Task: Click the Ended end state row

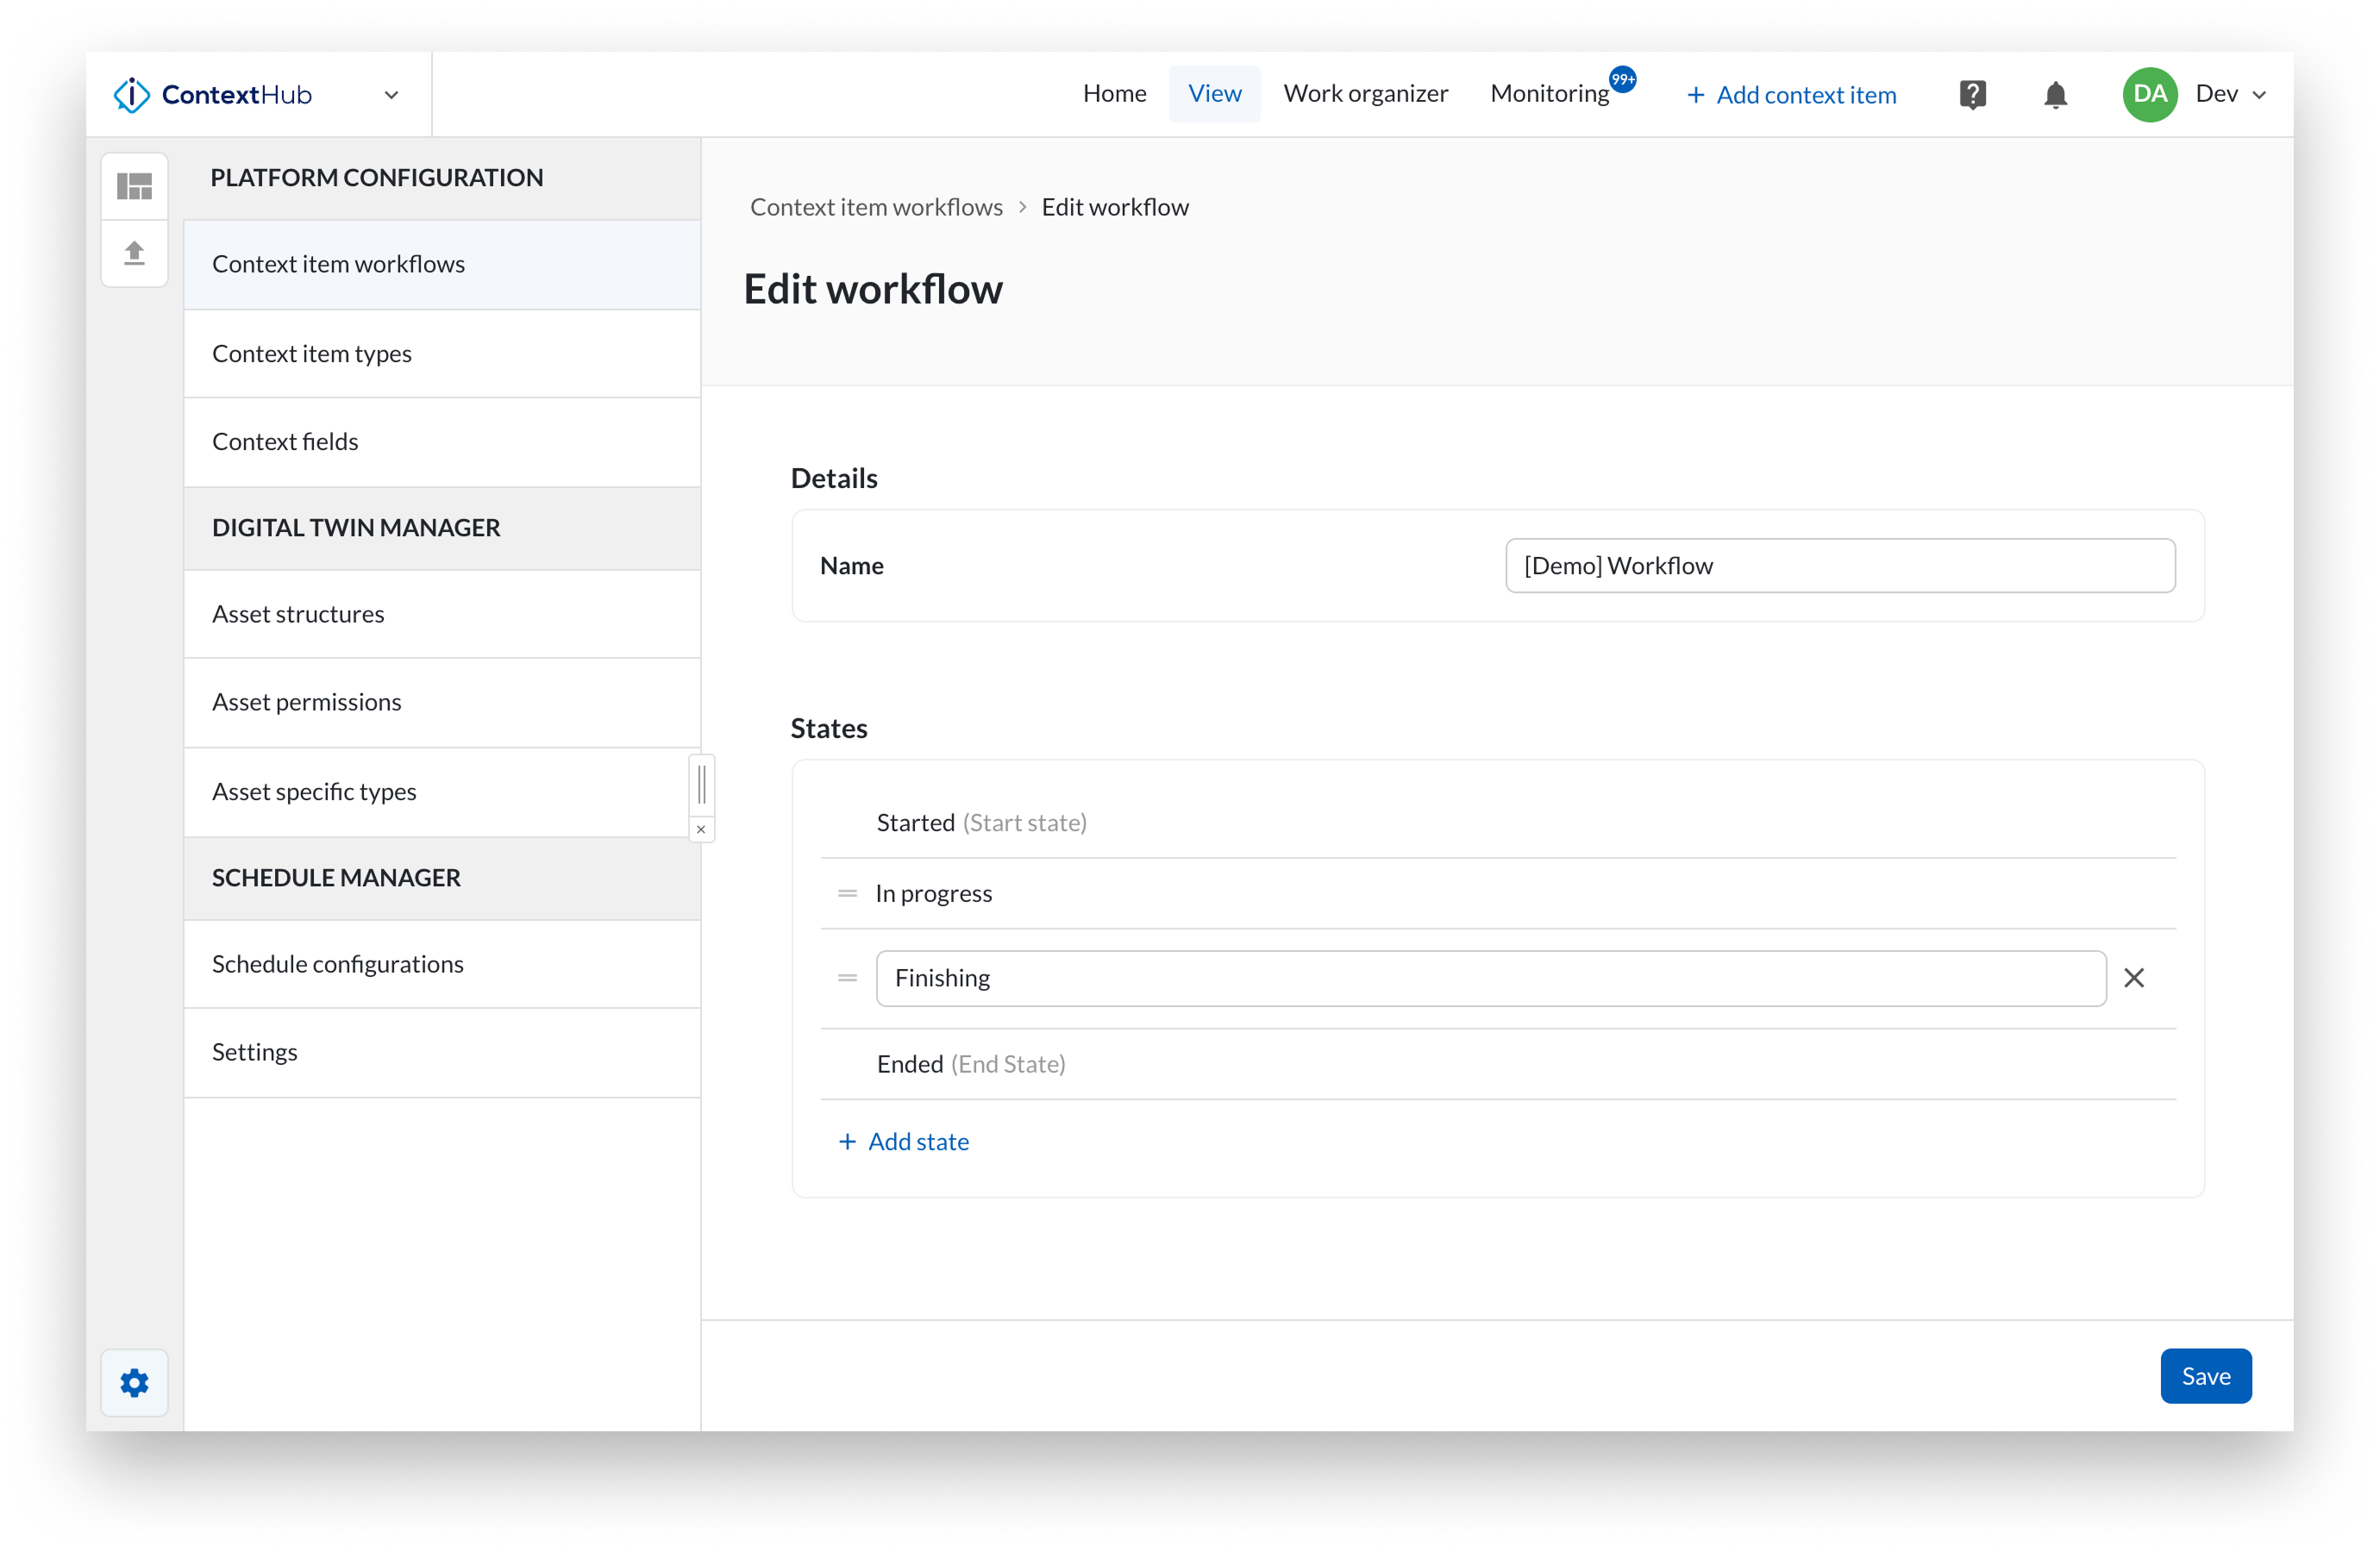Action: [1497, 1064]
